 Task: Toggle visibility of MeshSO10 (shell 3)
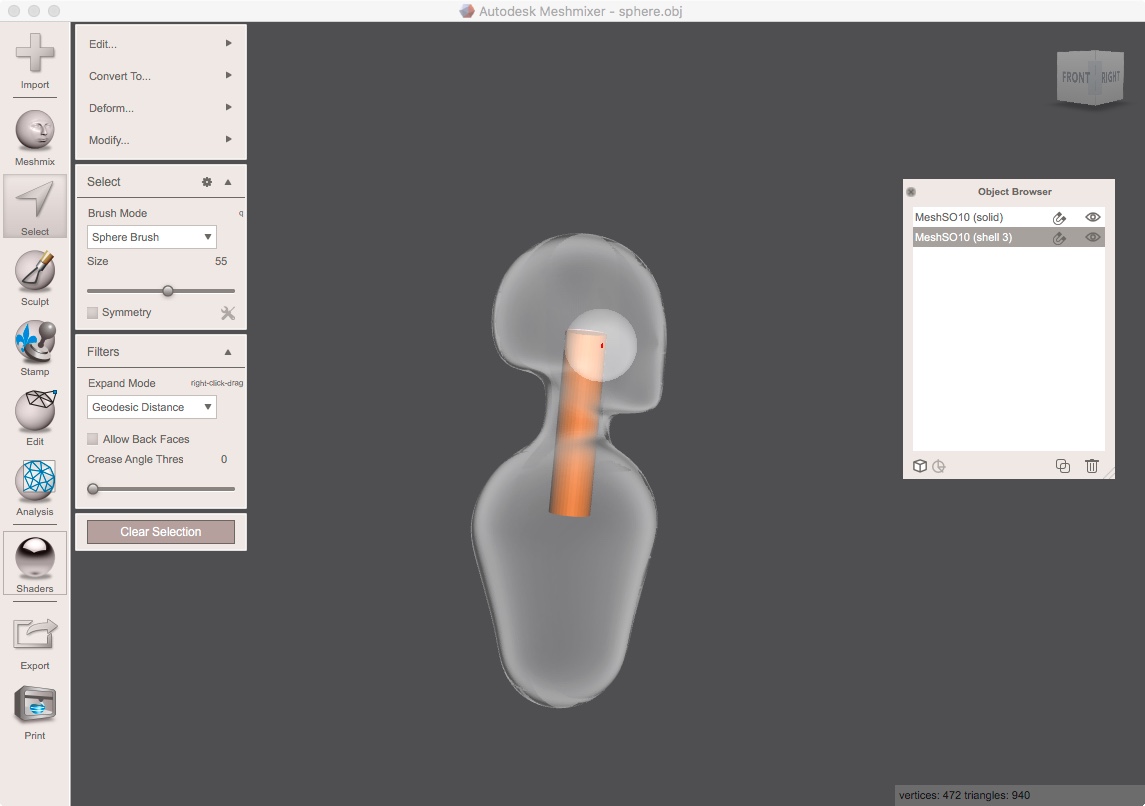coord(1092,237)
